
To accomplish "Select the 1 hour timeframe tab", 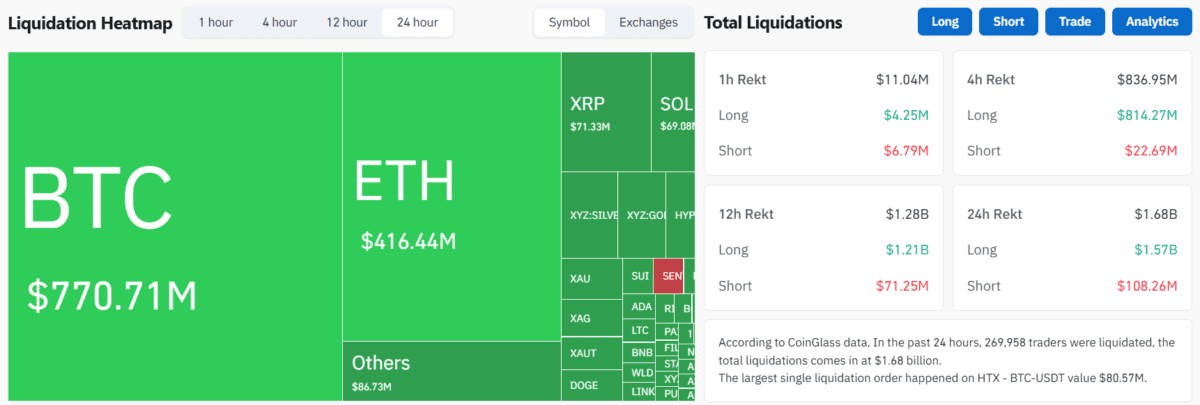I will (x=215, y=22).
